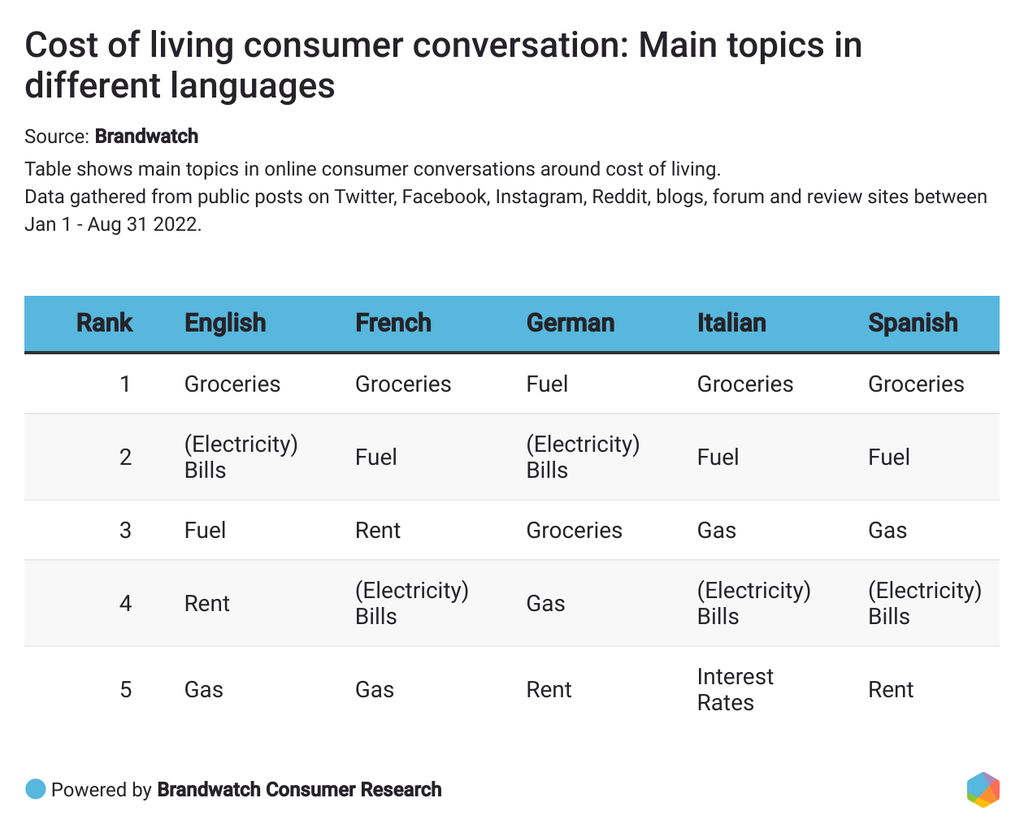
Task: Select English rank 2 Electricity Bills cell
Action: point(241,457)
